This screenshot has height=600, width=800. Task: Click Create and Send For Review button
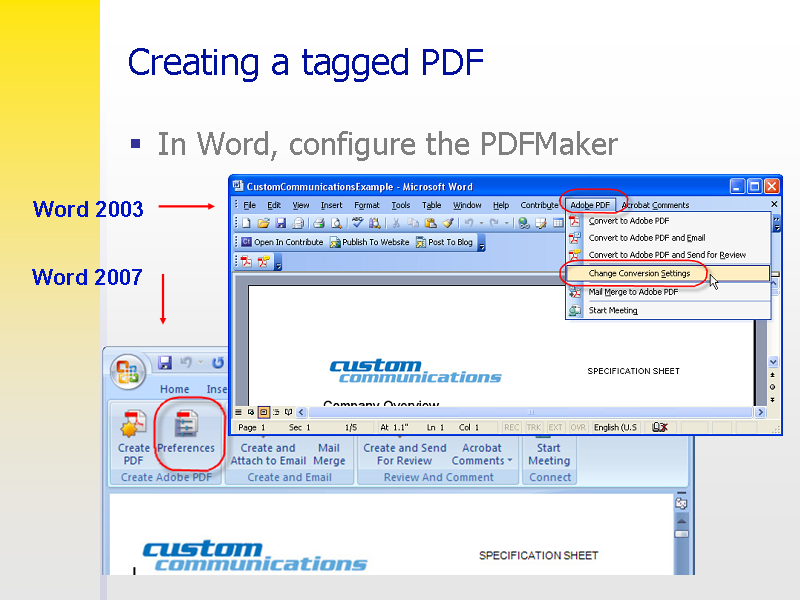click(x=405, y=454)
